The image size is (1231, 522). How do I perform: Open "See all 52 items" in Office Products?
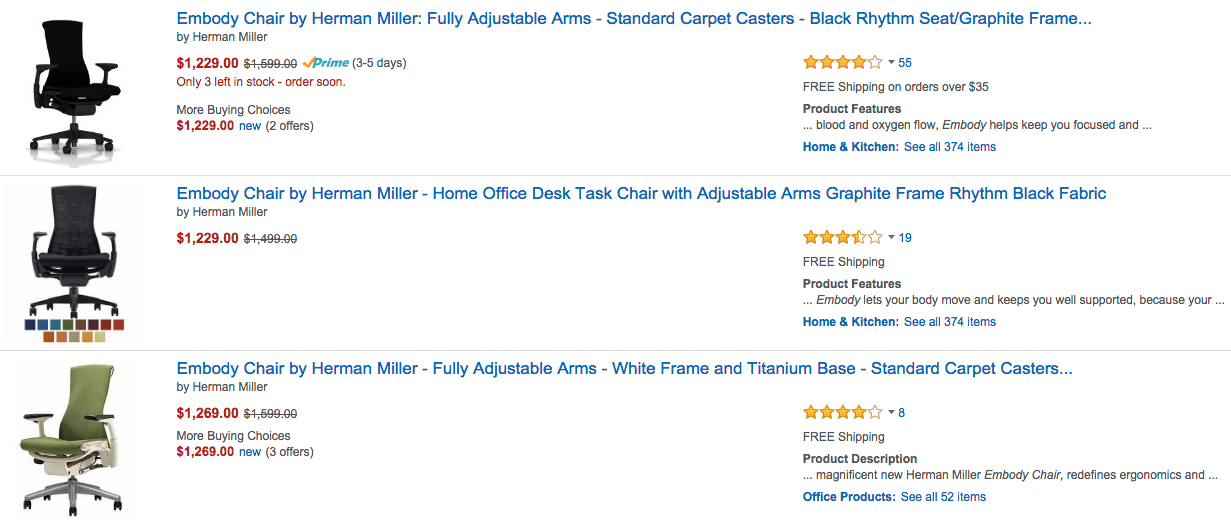click(943, 497)
